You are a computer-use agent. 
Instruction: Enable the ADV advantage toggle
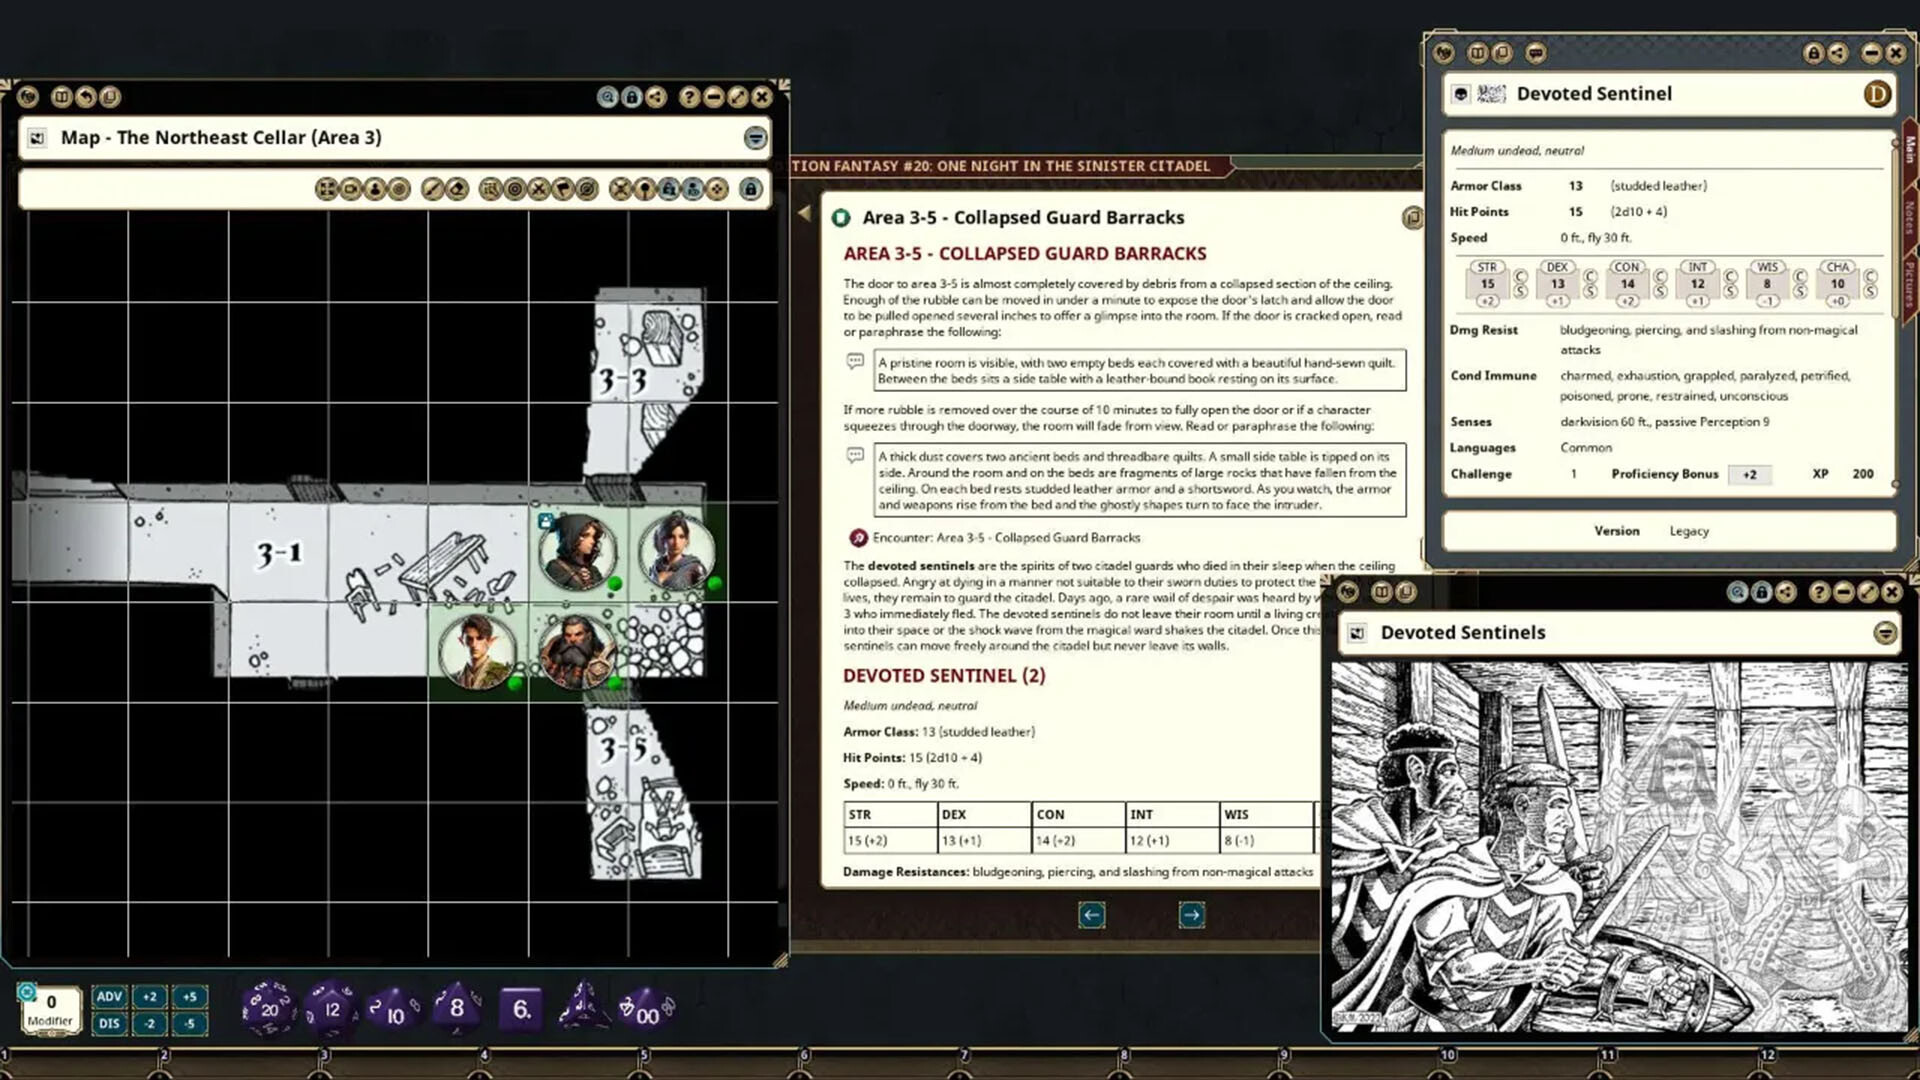pyautogui.click(x=109, y=996)
